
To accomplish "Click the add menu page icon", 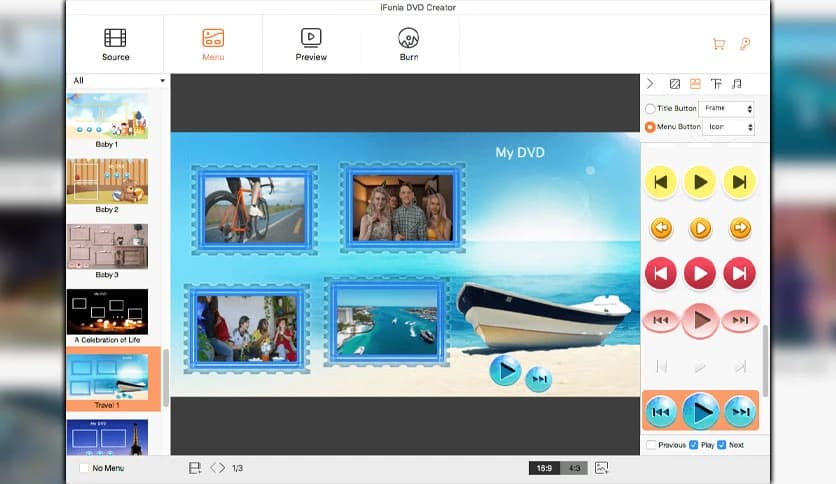I will pyautogui.click(x=195, y=468).
